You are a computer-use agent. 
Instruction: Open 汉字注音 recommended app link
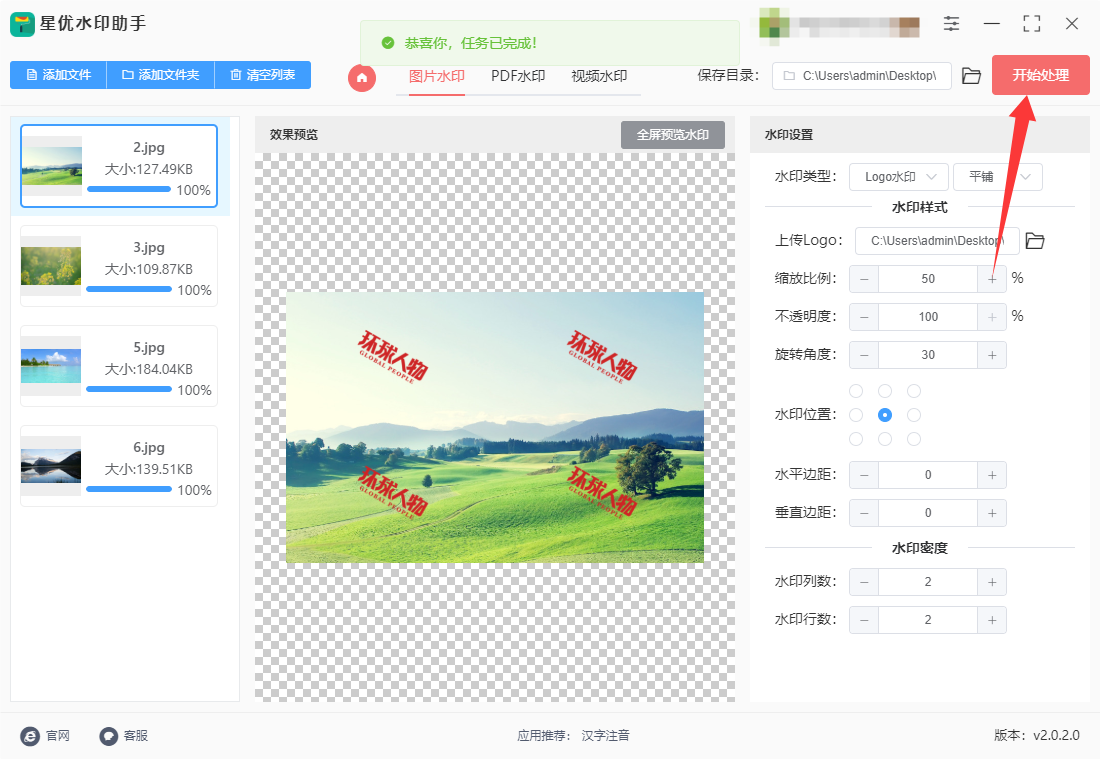pyautogui.click(x=605, y=735)
